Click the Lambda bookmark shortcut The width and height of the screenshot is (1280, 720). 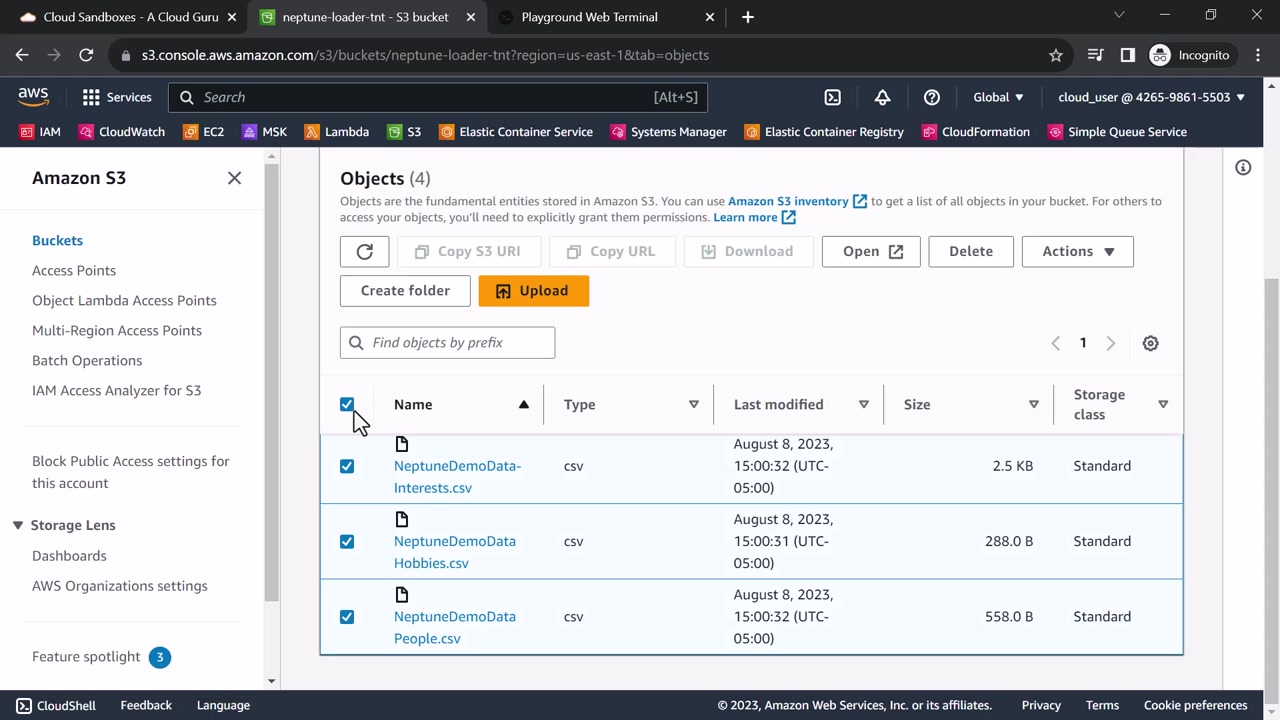[x=336, y=132]
